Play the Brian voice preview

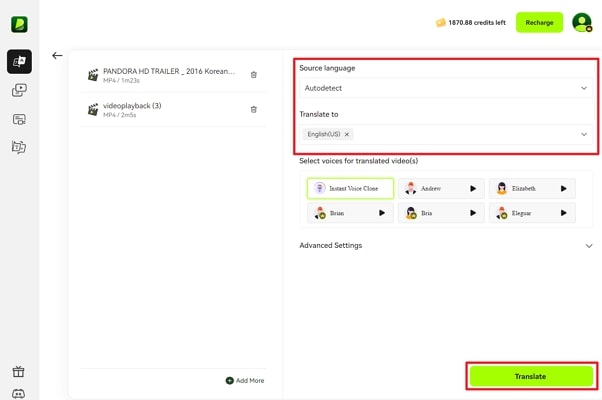pyautogui.click(x=381, y=212)
